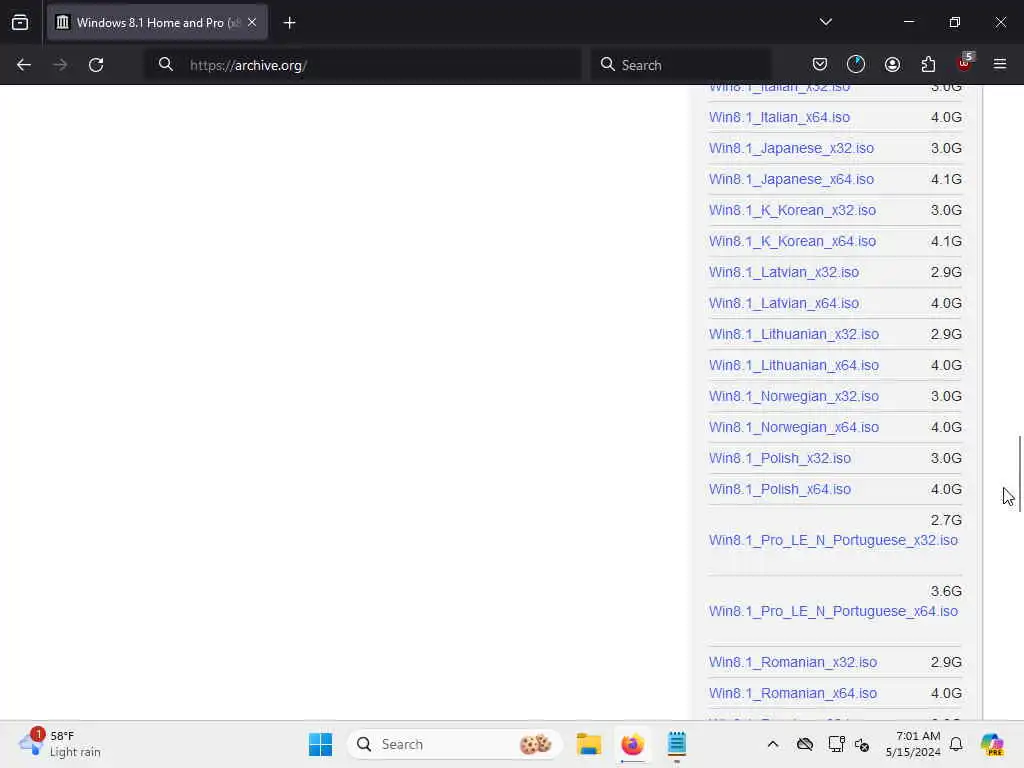
Task: Select the 2.7G size of Portuguese x32
Action: coord(946,520)
